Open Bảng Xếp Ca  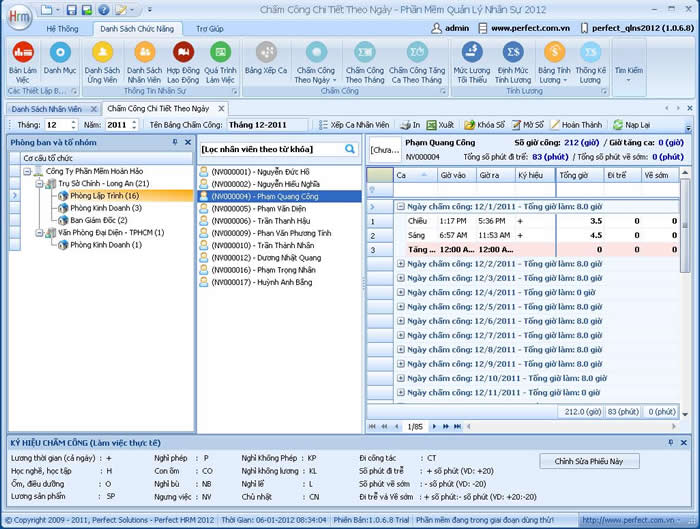point(266,57)
